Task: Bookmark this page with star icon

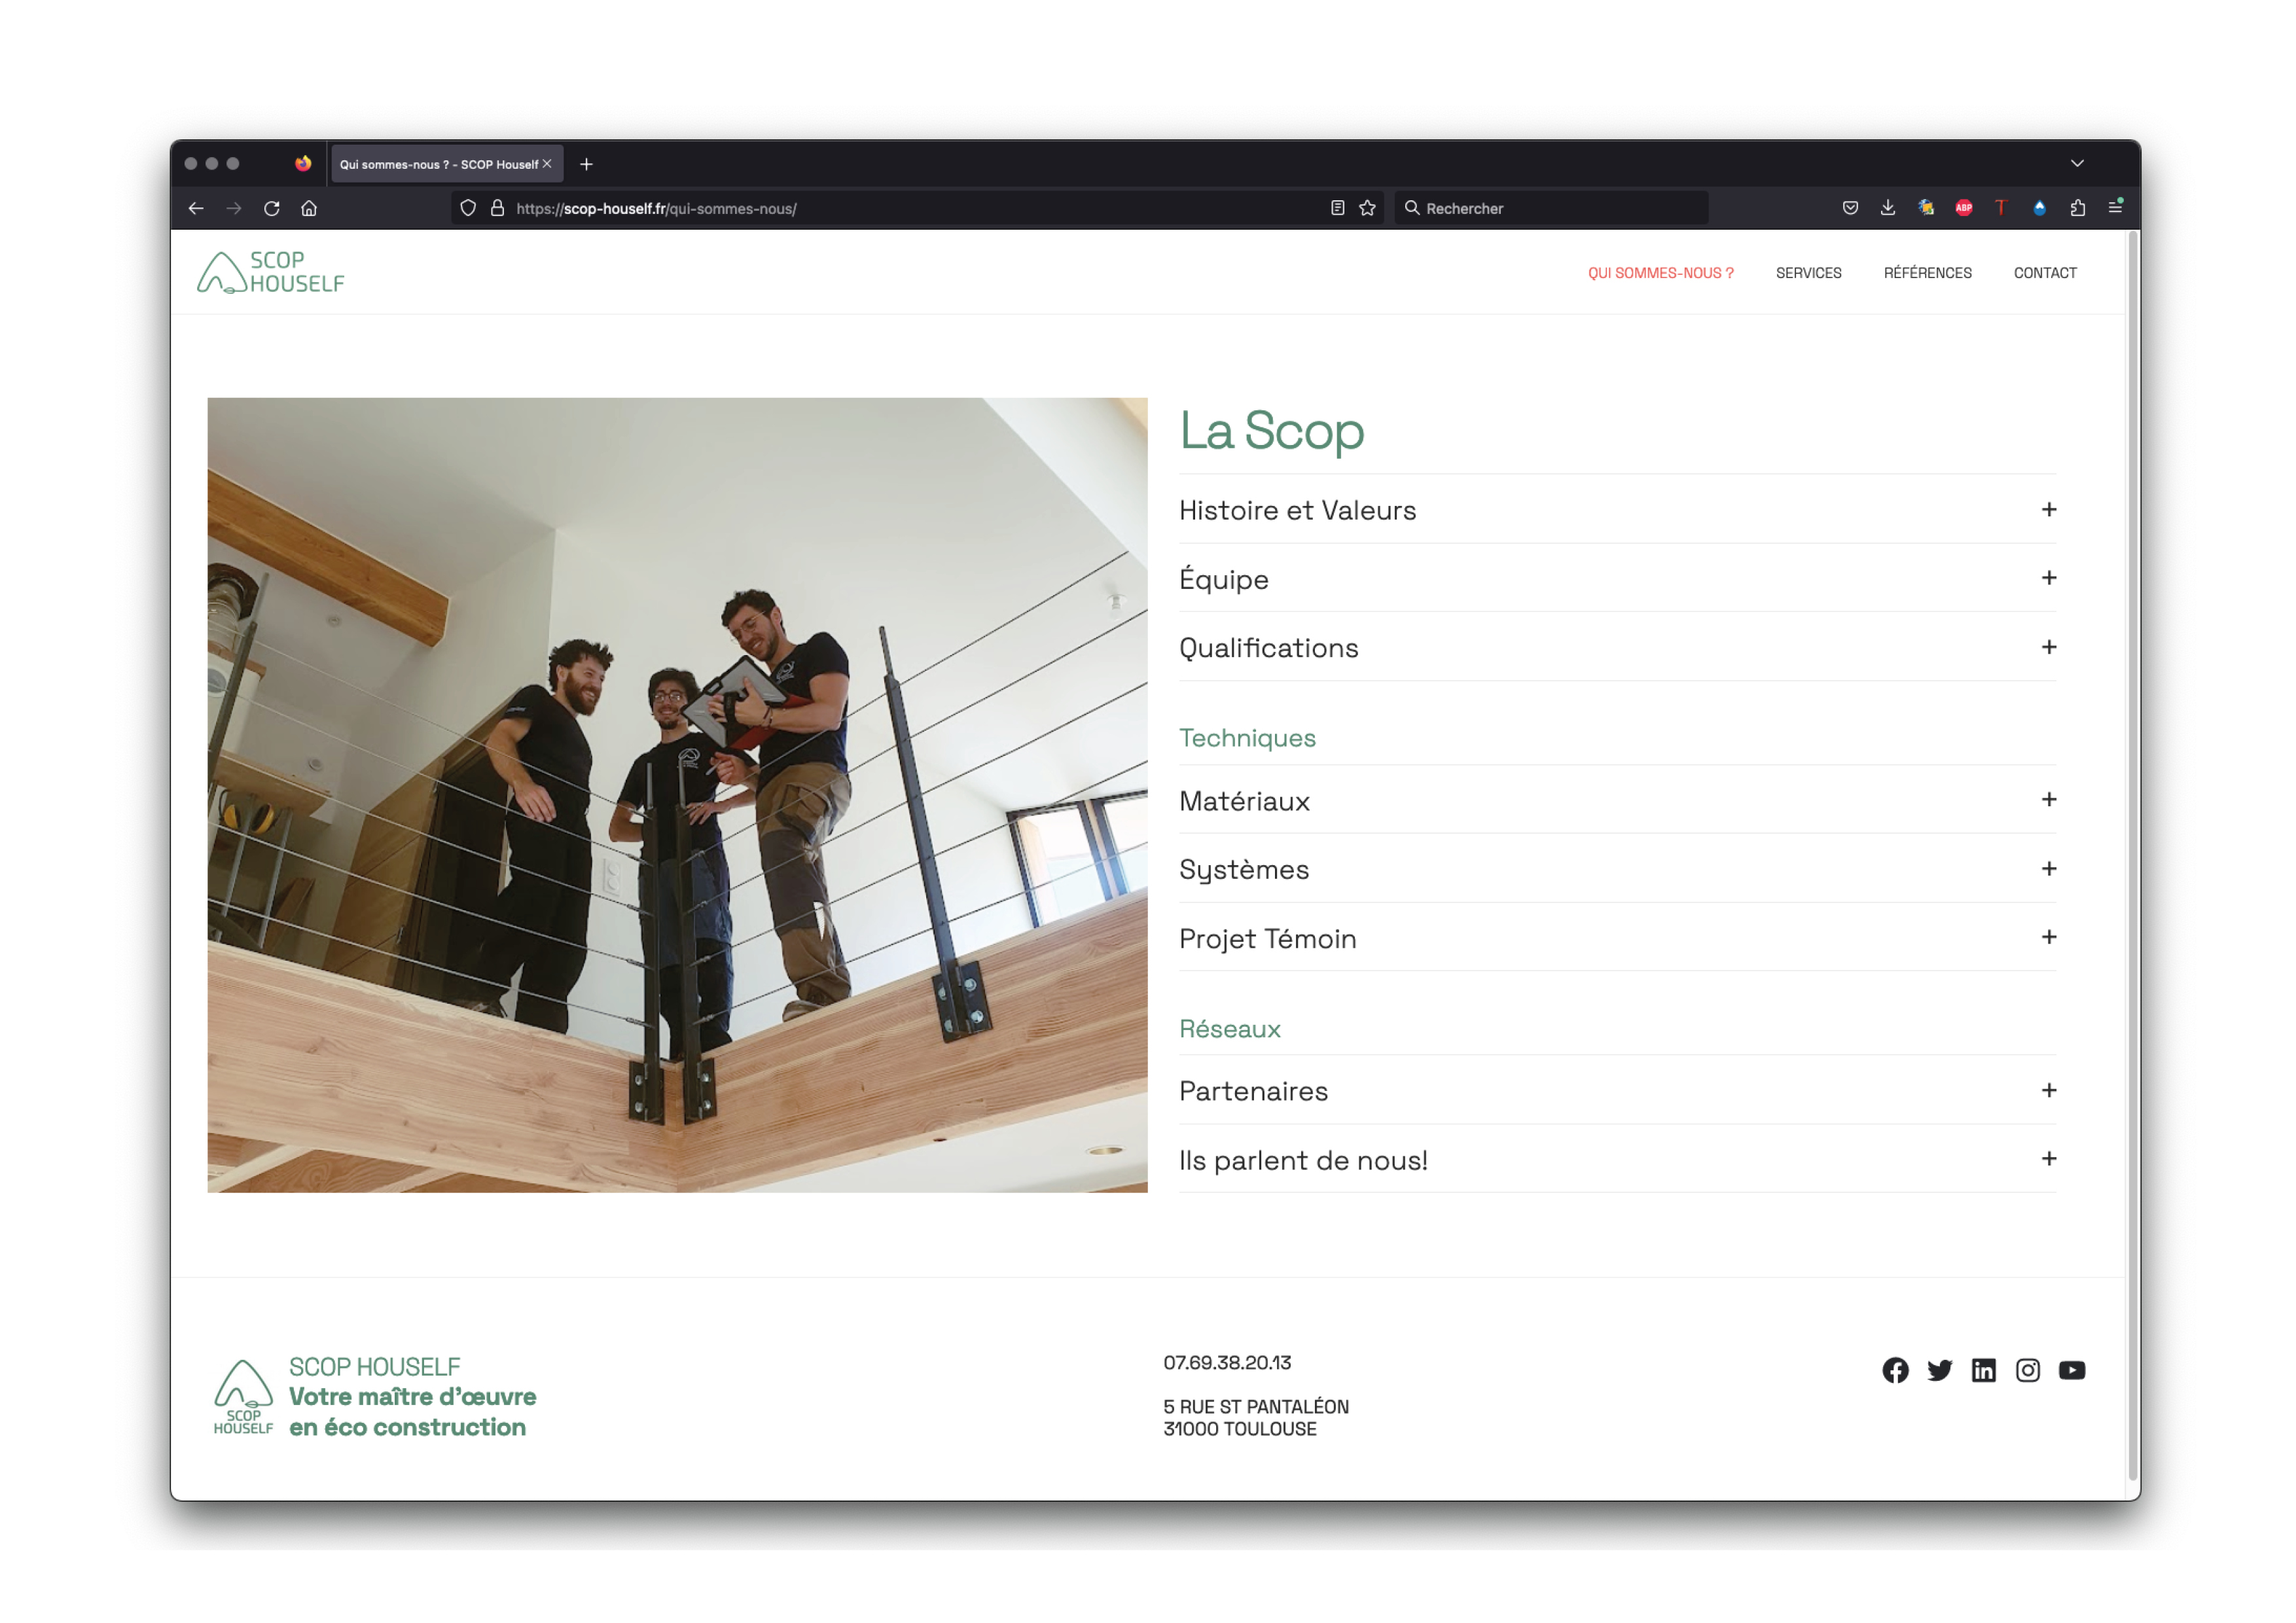Action: [x=1367, y=208]
